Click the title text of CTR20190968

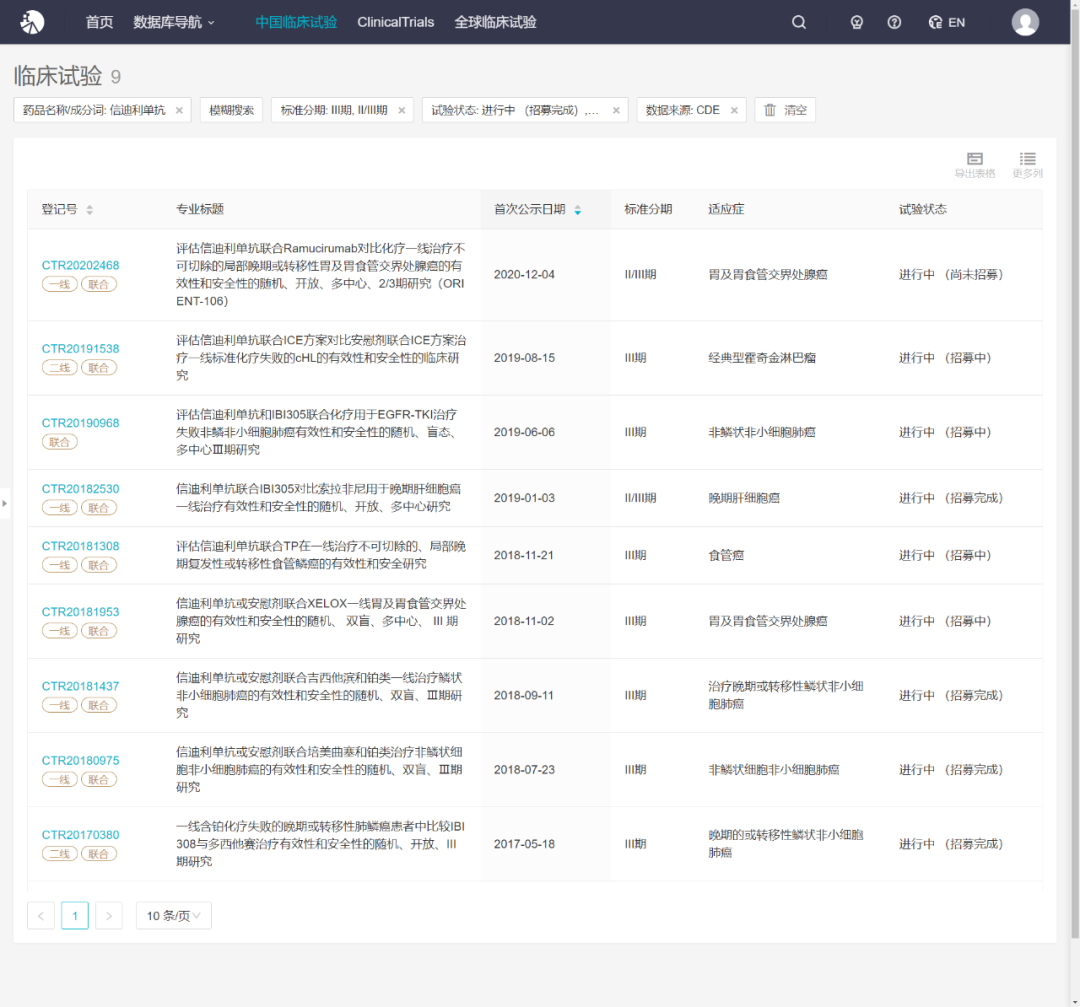pos(319,432)
